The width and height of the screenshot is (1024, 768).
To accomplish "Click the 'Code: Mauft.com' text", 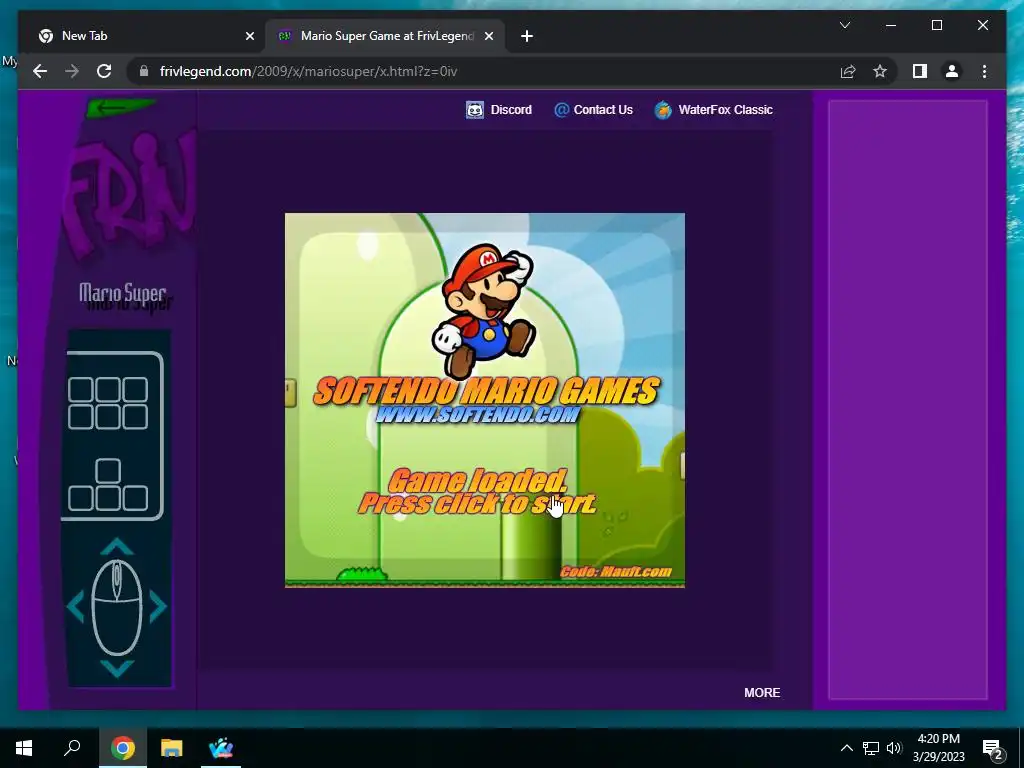I will [x=616, y=571].
